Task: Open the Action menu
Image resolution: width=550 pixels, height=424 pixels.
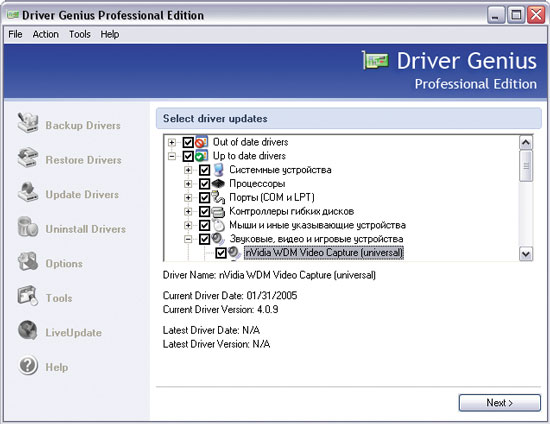Action: click(x=46, y=34)
